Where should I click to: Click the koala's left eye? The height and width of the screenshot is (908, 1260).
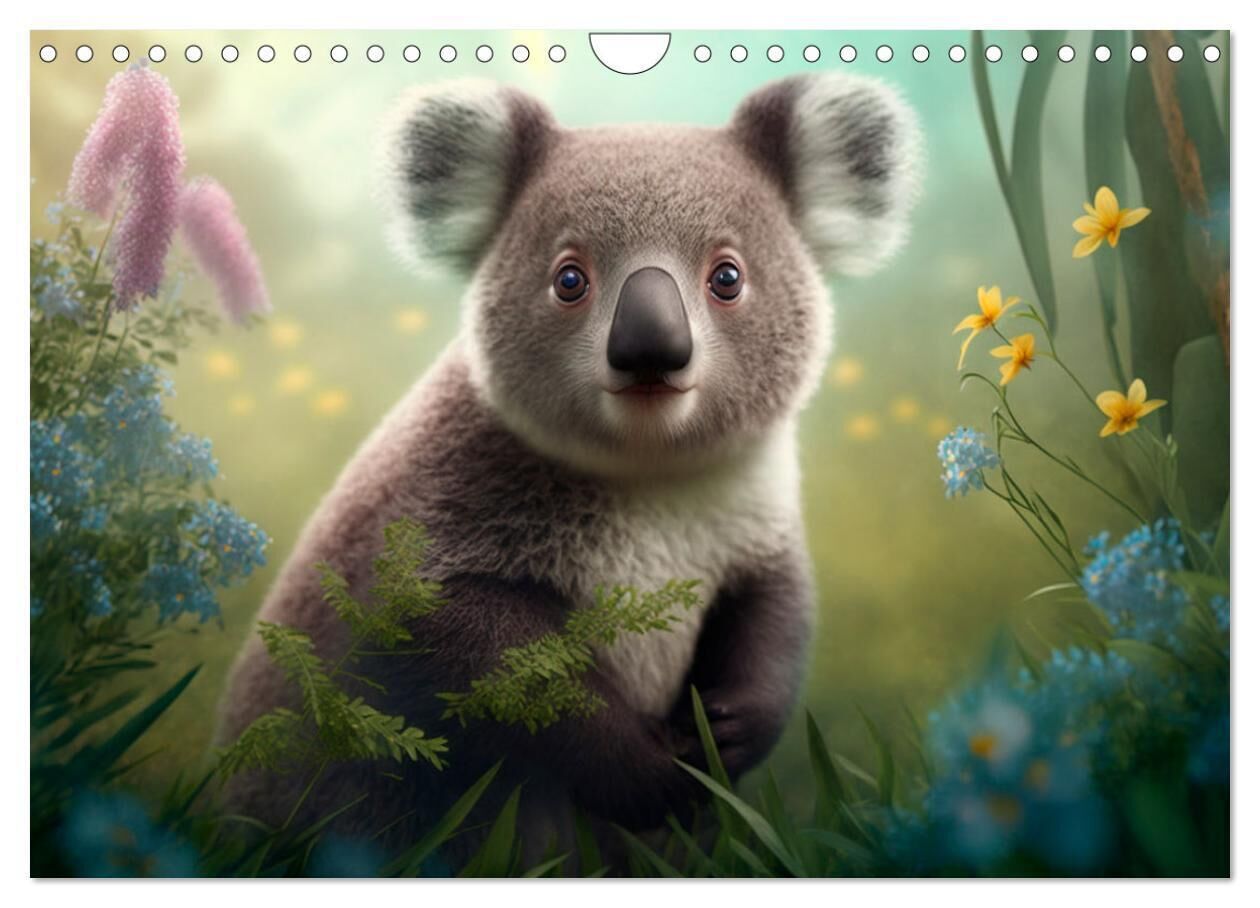tap(571, 283)
